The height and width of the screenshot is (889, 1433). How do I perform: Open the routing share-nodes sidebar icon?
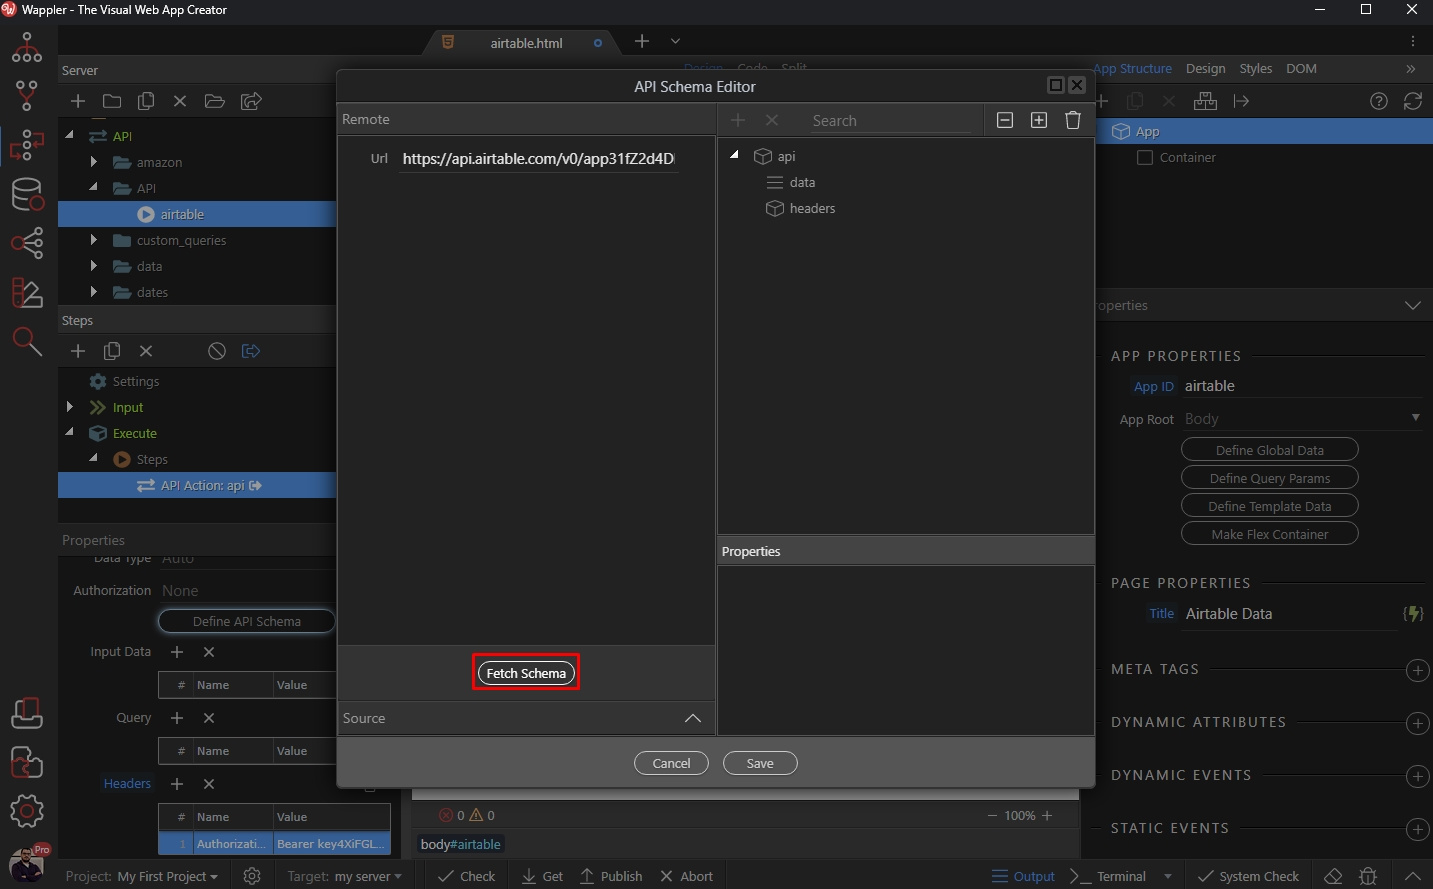pyautogui.click(x=27, y=243)
